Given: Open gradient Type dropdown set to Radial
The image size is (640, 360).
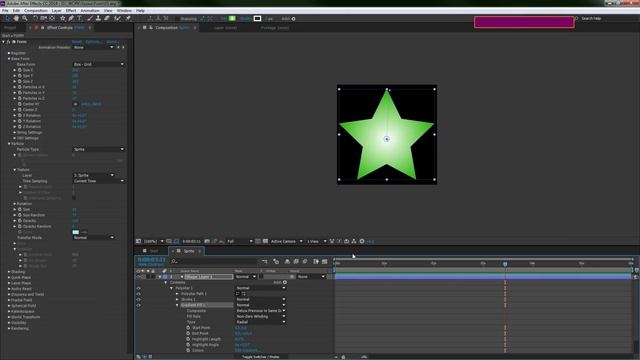Looking at the screenshot, I should click(260, 322).
